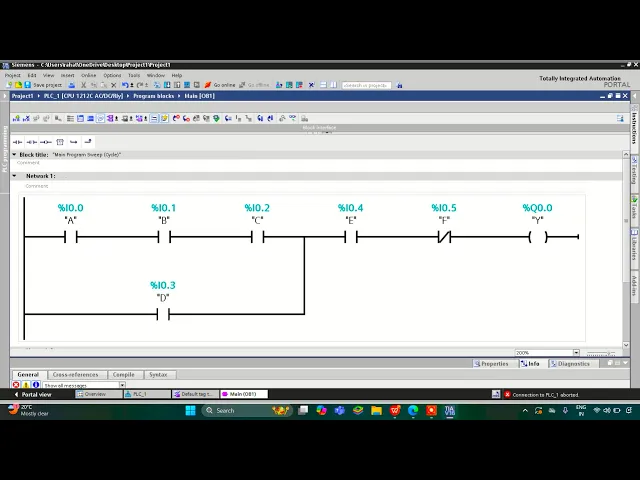Open the Show all messages dropdown
Viewport: 640px width, 480px height.
tap(122, 385)
